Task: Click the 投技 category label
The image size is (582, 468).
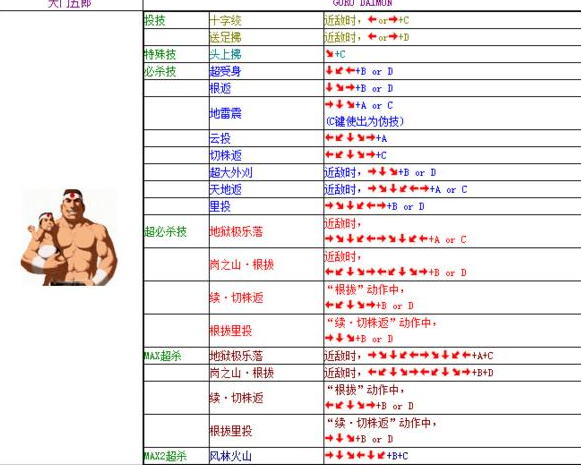Action: click(x=154, y=20)
